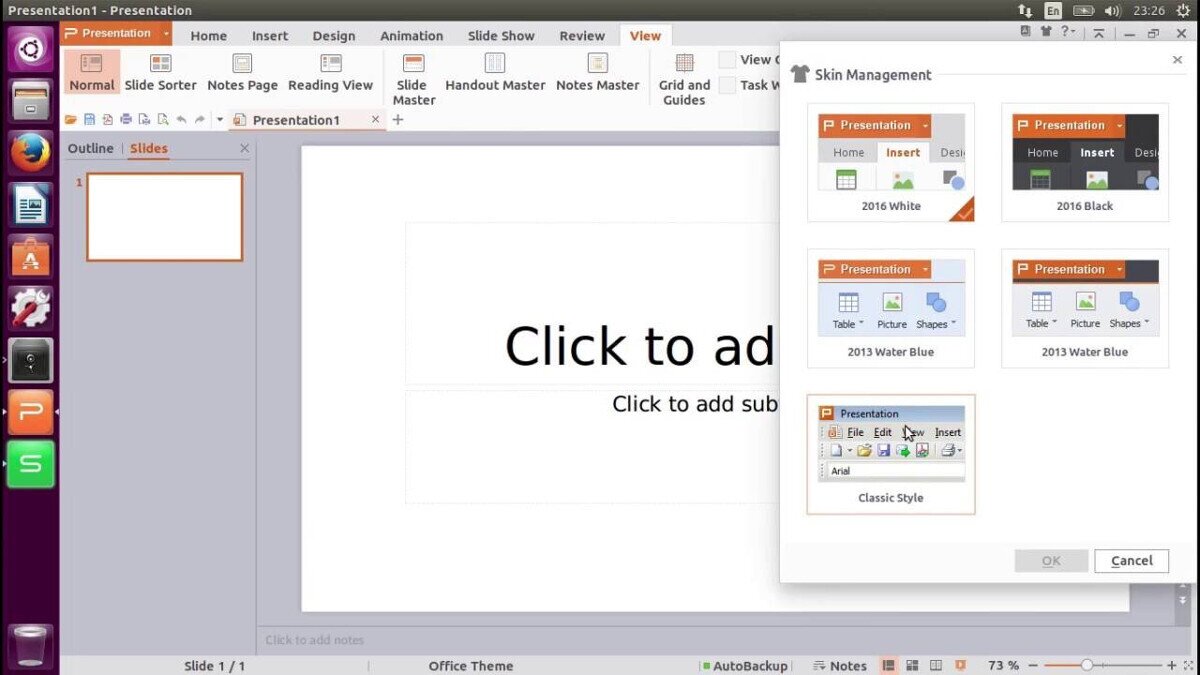The height and width of the screenshot is (675, 1200).
Task: Select slide 1 thumbnail in Slides panel
Action: point(164,217)
